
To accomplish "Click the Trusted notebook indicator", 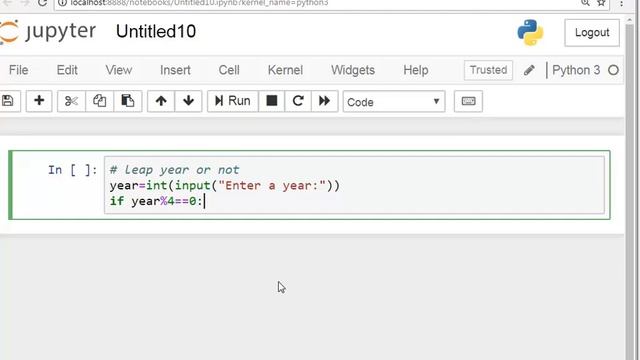I will (488, 70).
